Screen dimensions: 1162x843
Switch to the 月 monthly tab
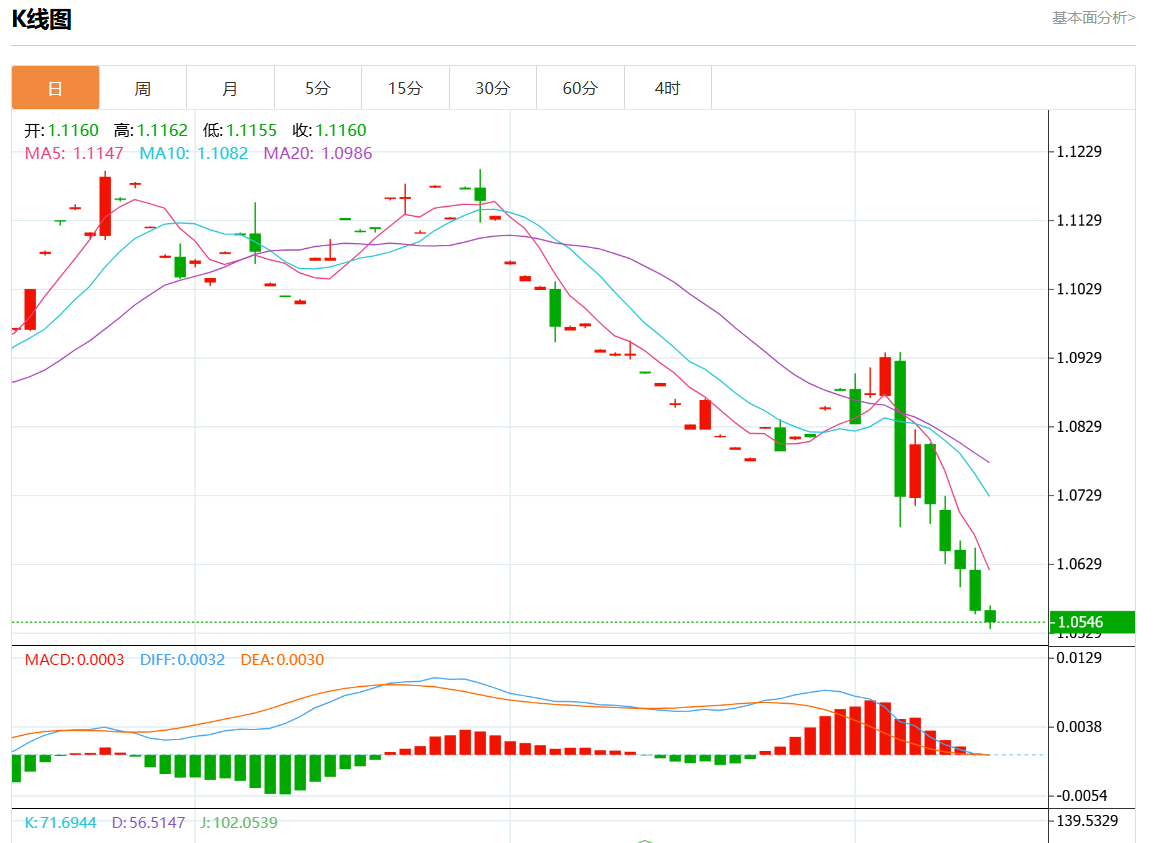pos(230,88)
